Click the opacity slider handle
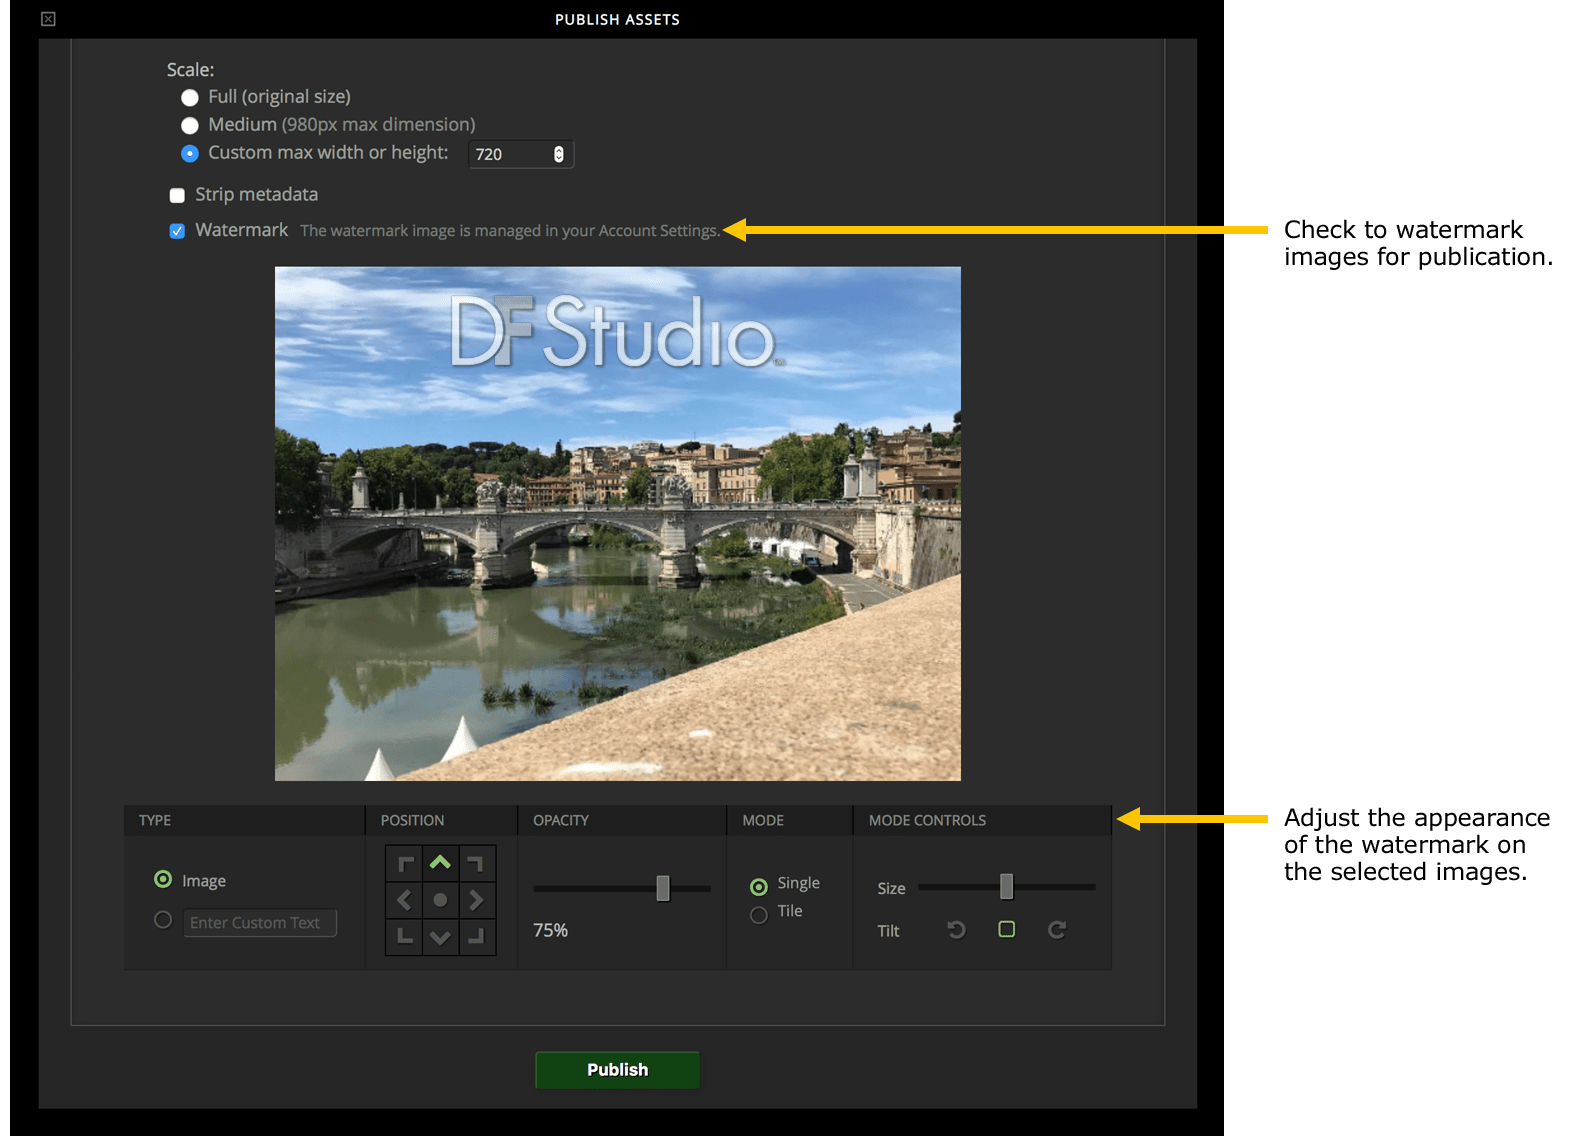Screen dimensions: 1580x1136 point(663,888)
